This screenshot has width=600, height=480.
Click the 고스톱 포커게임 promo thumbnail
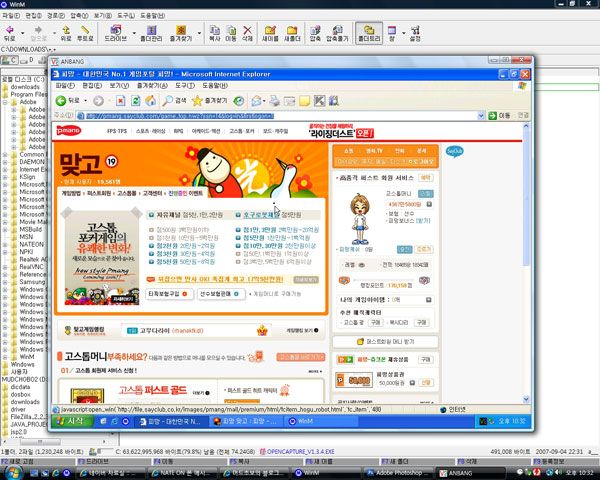(x=101, y=259)
